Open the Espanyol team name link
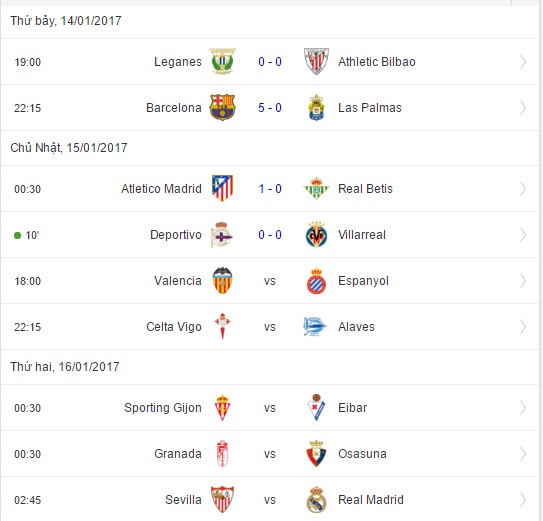This screenshot has width=543, height=521. tap(363, 281)
